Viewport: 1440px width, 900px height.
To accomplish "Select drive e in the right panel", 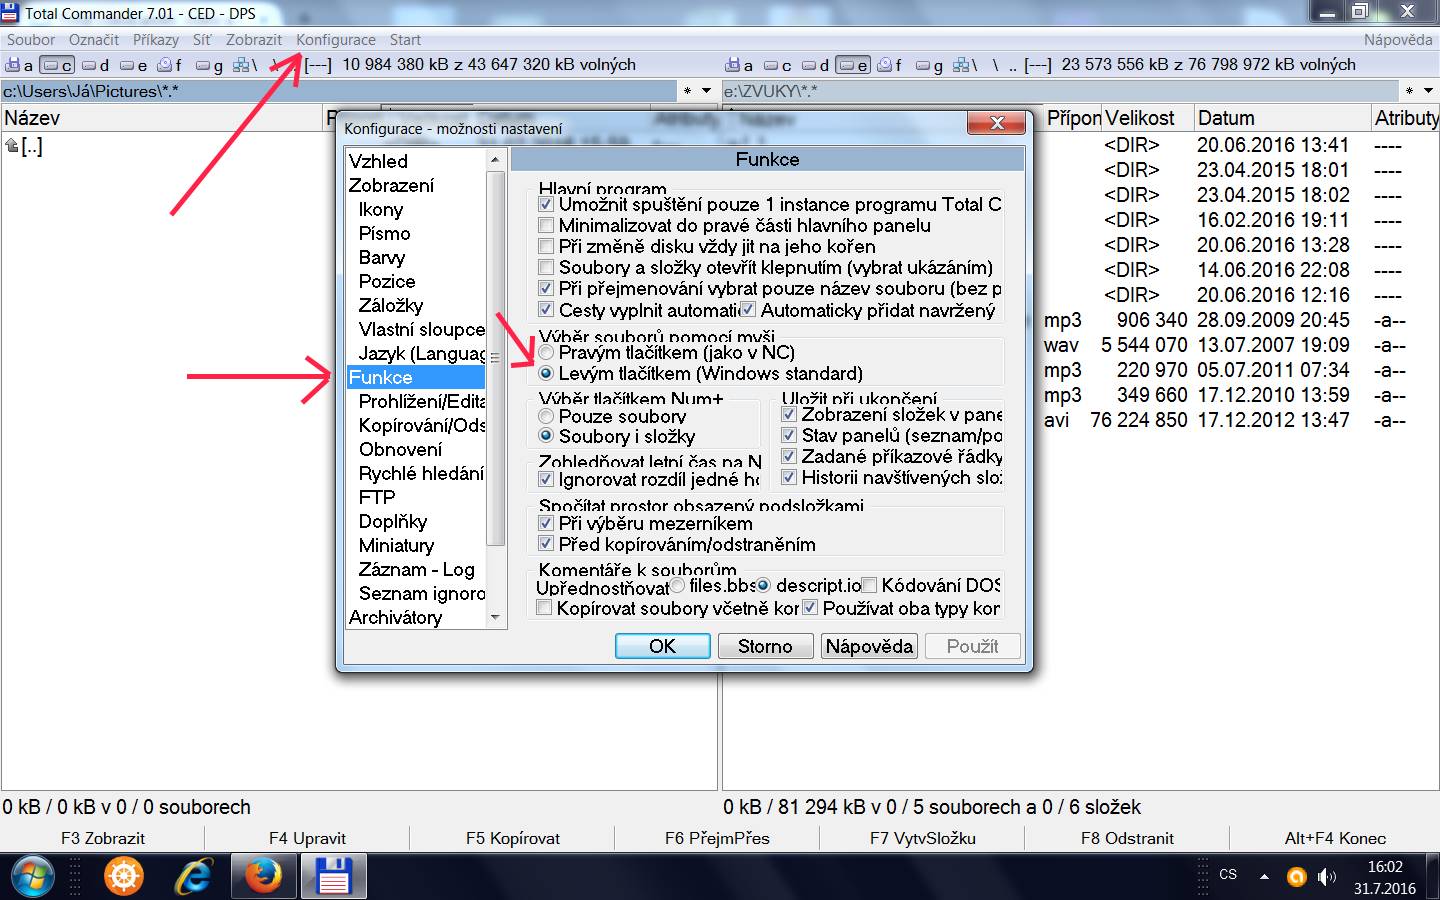I will [853, 65].
